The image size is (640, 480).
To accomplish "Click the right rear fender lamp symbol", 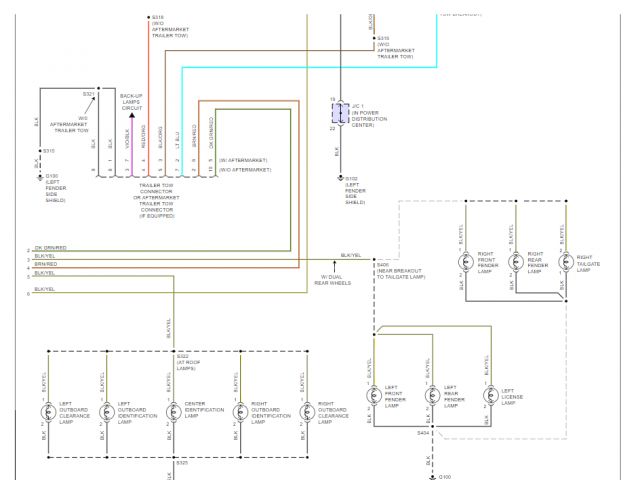I will 515,262.
